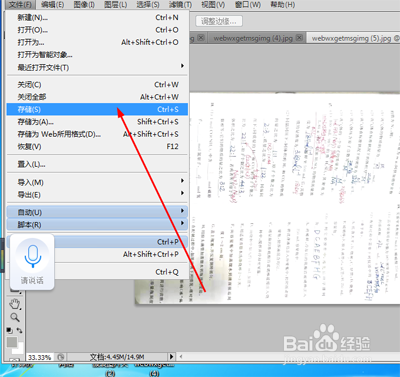The width and height of the screenshot is (400, 377).
Task: Switch to webwxgetmsgimg (5).jpg tab
Action: tap(351, 38)
